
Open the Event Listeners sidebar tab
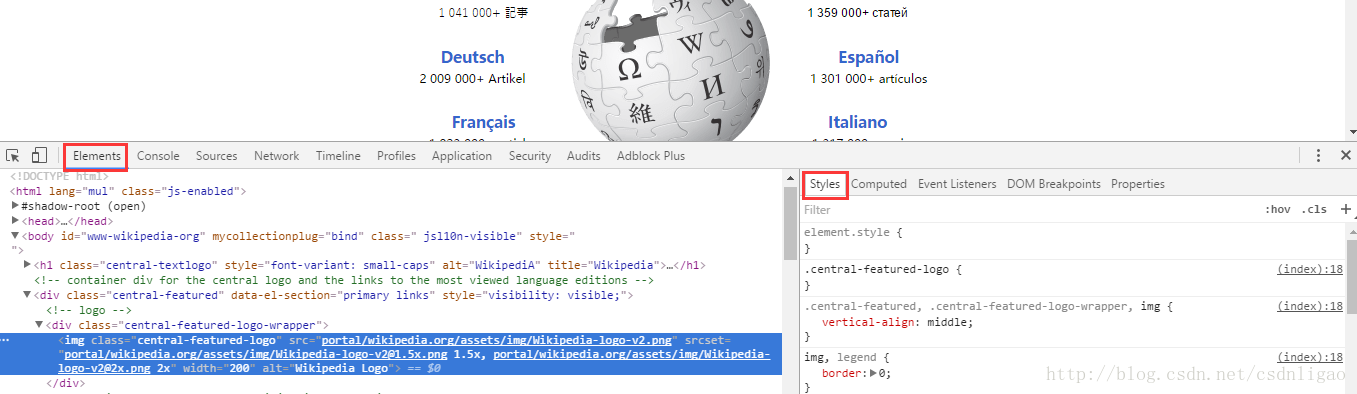pyautogui.click(x=957, y=184)
